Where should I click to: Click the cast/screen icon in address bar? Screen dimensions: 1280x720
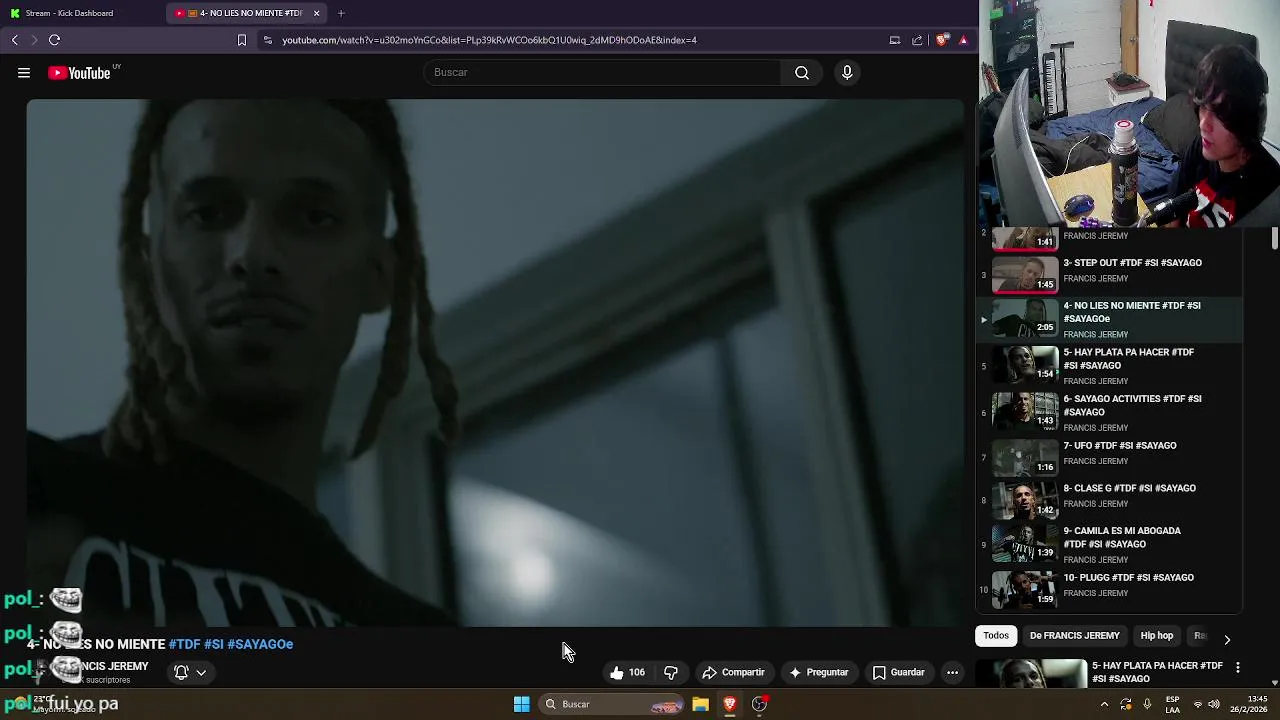895,40
